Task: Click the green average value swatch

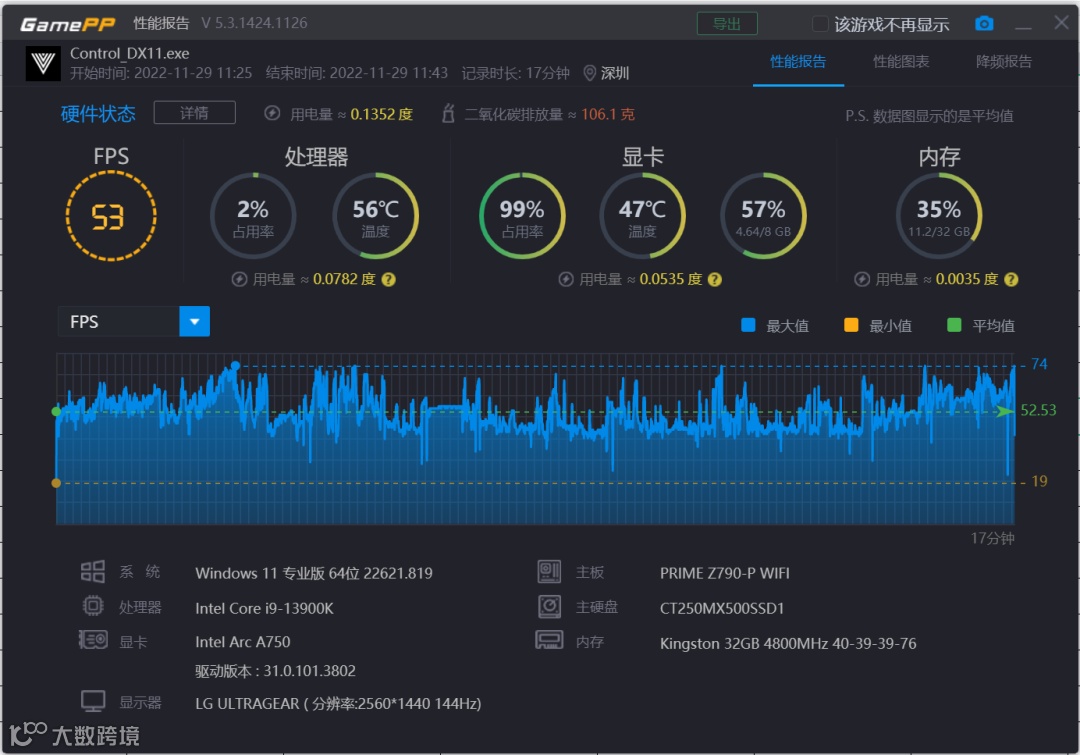Action: point(954,325)
